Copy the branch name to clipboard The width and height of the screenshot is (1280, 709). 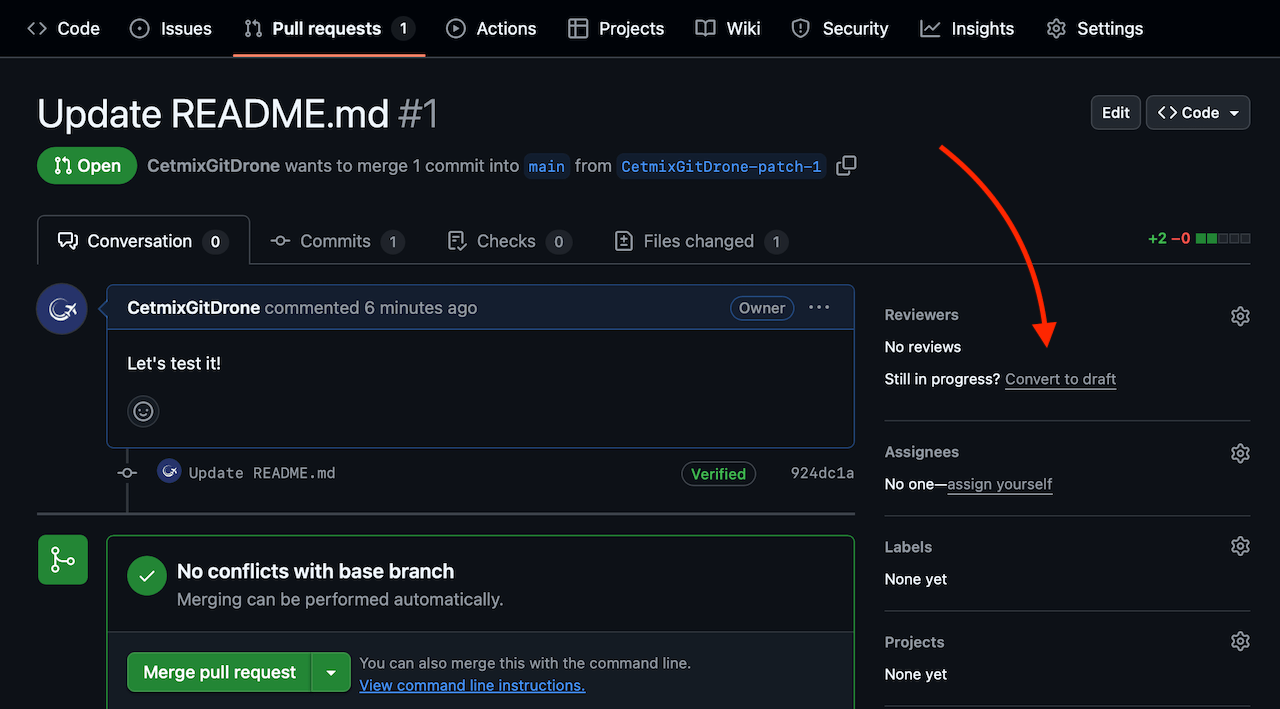845,166
